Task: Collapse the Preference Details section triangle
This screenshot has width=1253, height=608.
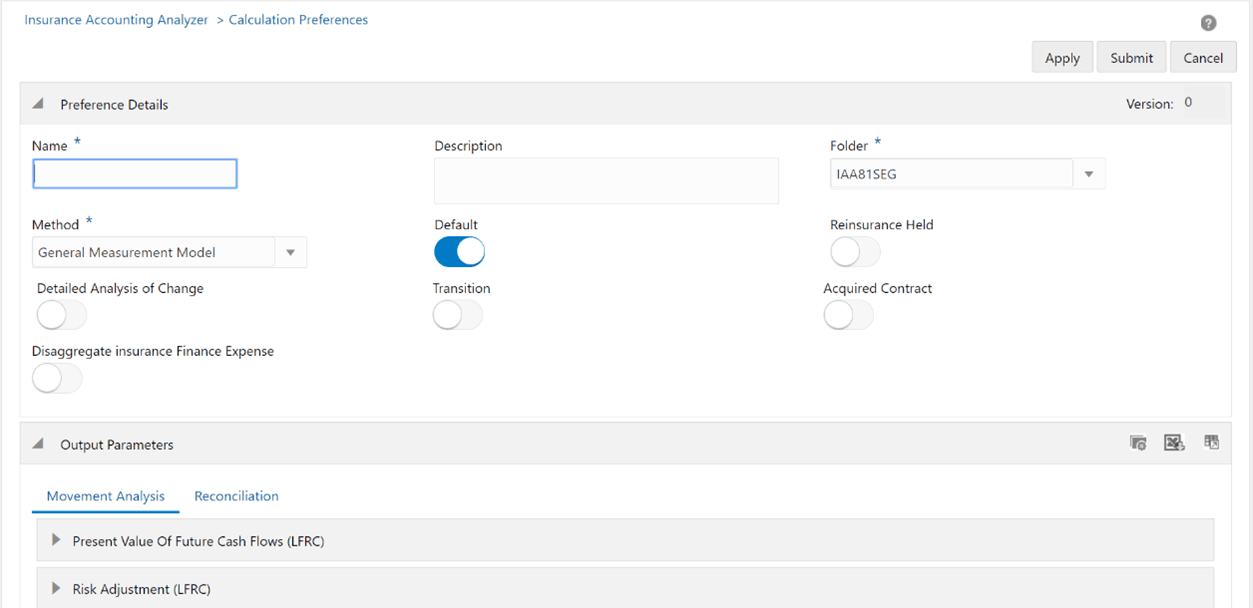Action: coord(37,103)
